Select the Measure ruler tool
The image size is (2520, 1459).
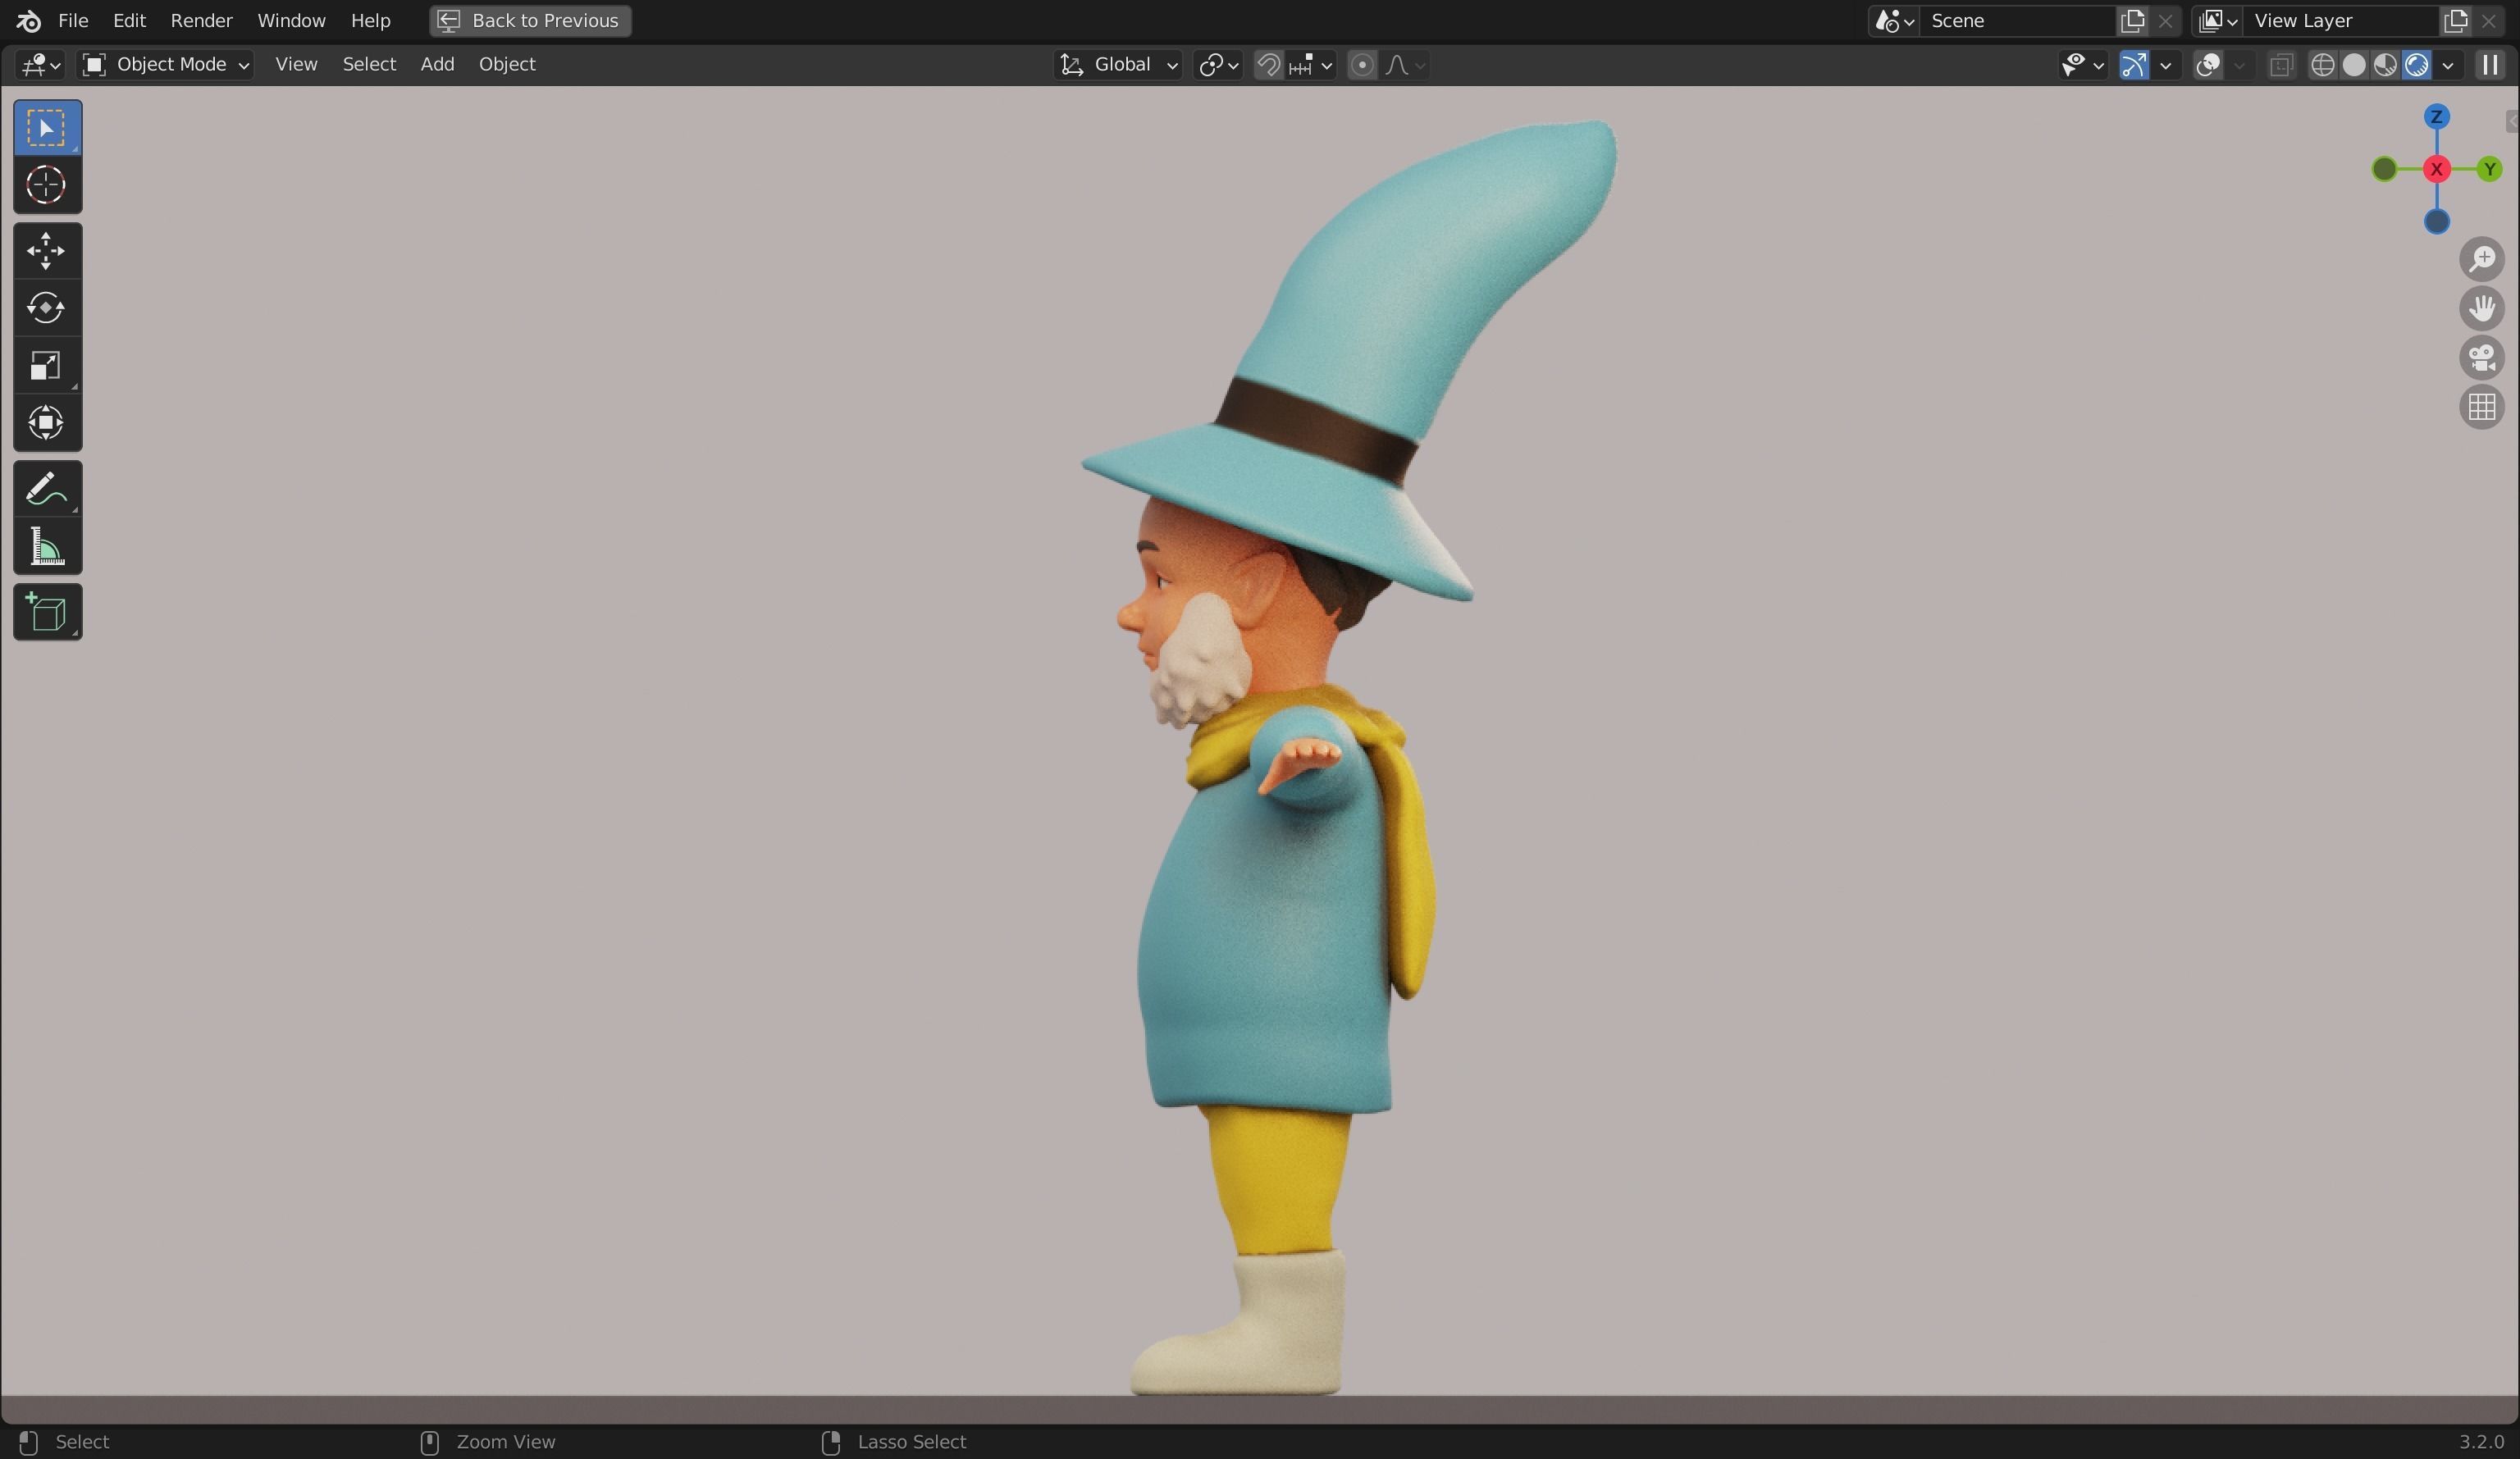(x=46, y=547)
